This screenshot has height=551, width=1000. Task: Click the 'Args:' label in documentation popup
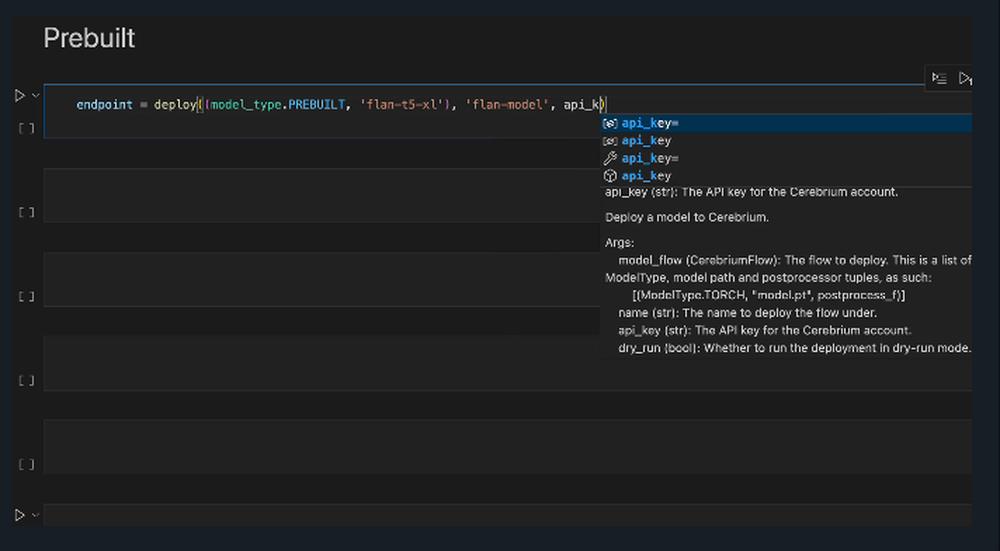click(619, 243)
